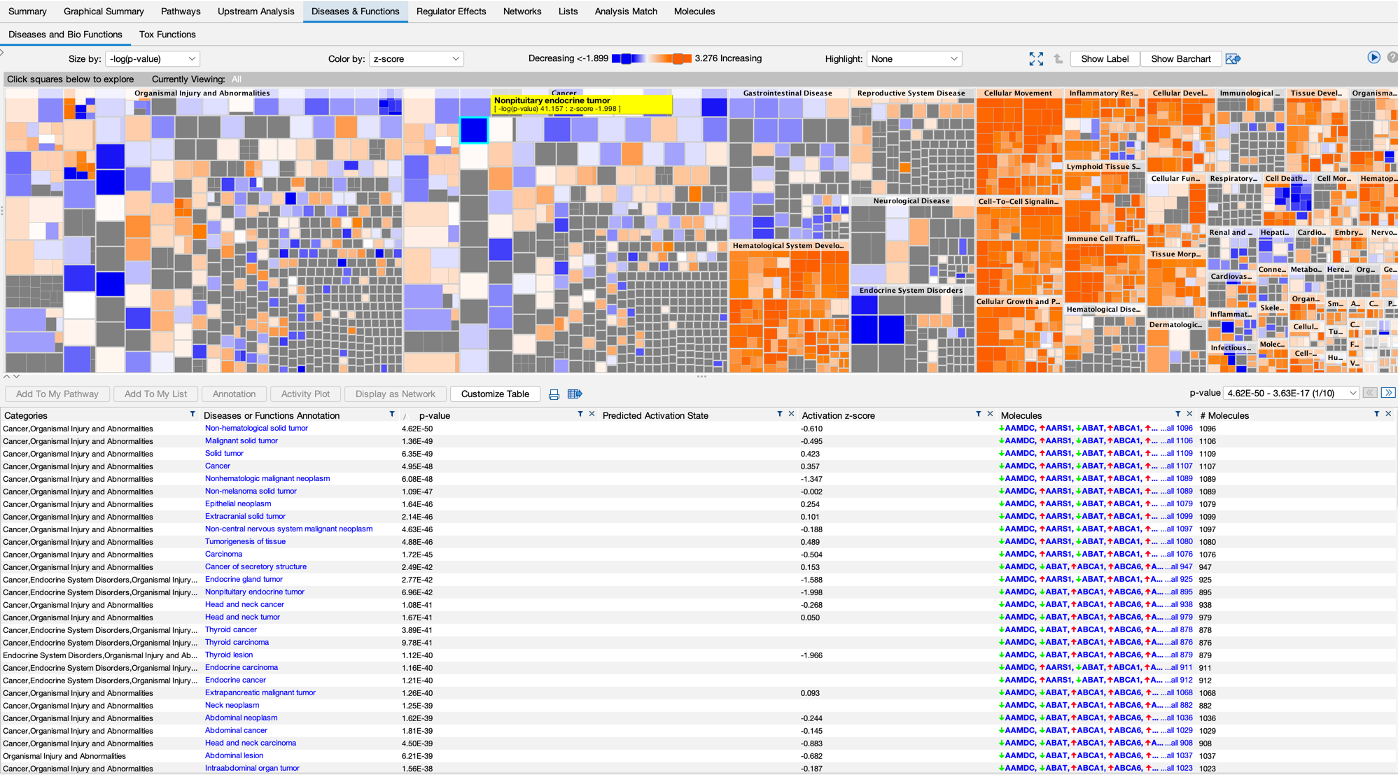
Task: Switch to Summary tab
Action: tap(27, 12)
